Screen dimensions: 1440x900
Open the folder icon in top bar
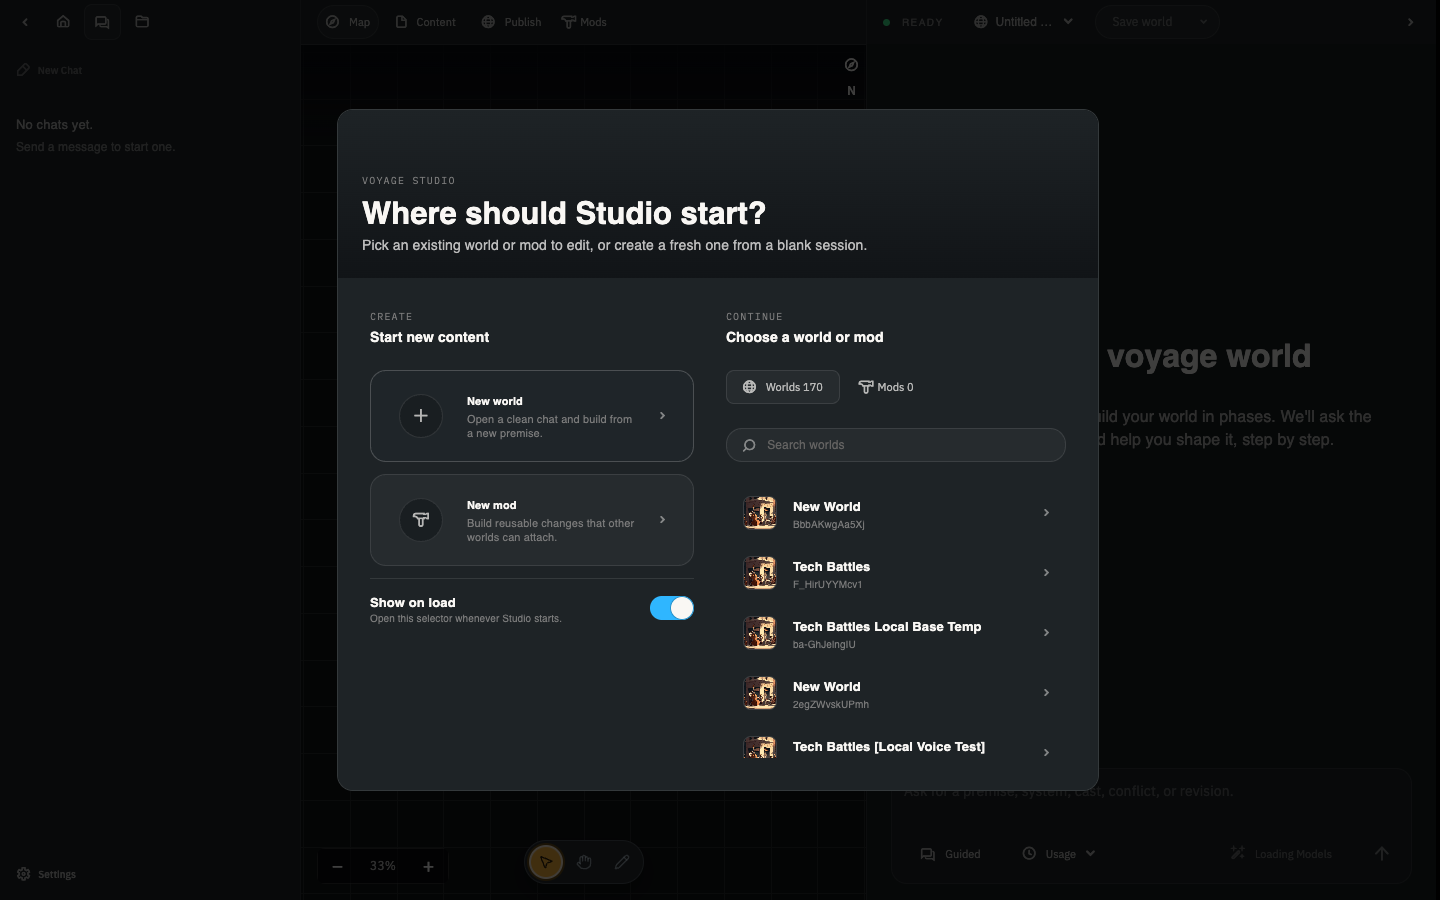coord(142,22)
